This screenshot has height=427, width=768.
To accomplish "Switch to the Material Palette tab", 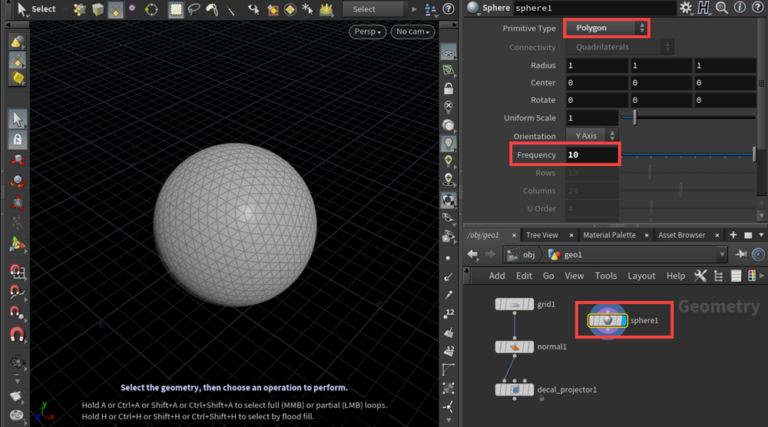I will tap(609, 235).
